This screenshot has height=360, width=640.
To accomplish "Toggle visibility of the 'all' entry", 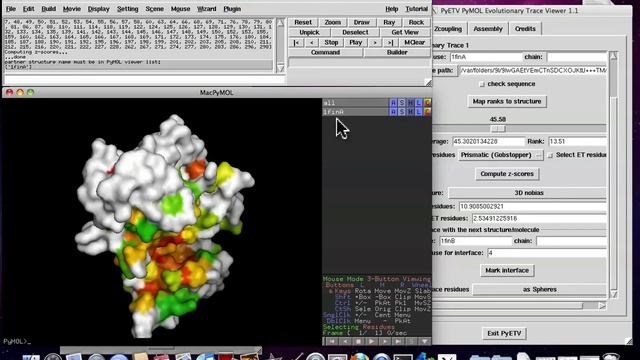I will click(355, 103).
